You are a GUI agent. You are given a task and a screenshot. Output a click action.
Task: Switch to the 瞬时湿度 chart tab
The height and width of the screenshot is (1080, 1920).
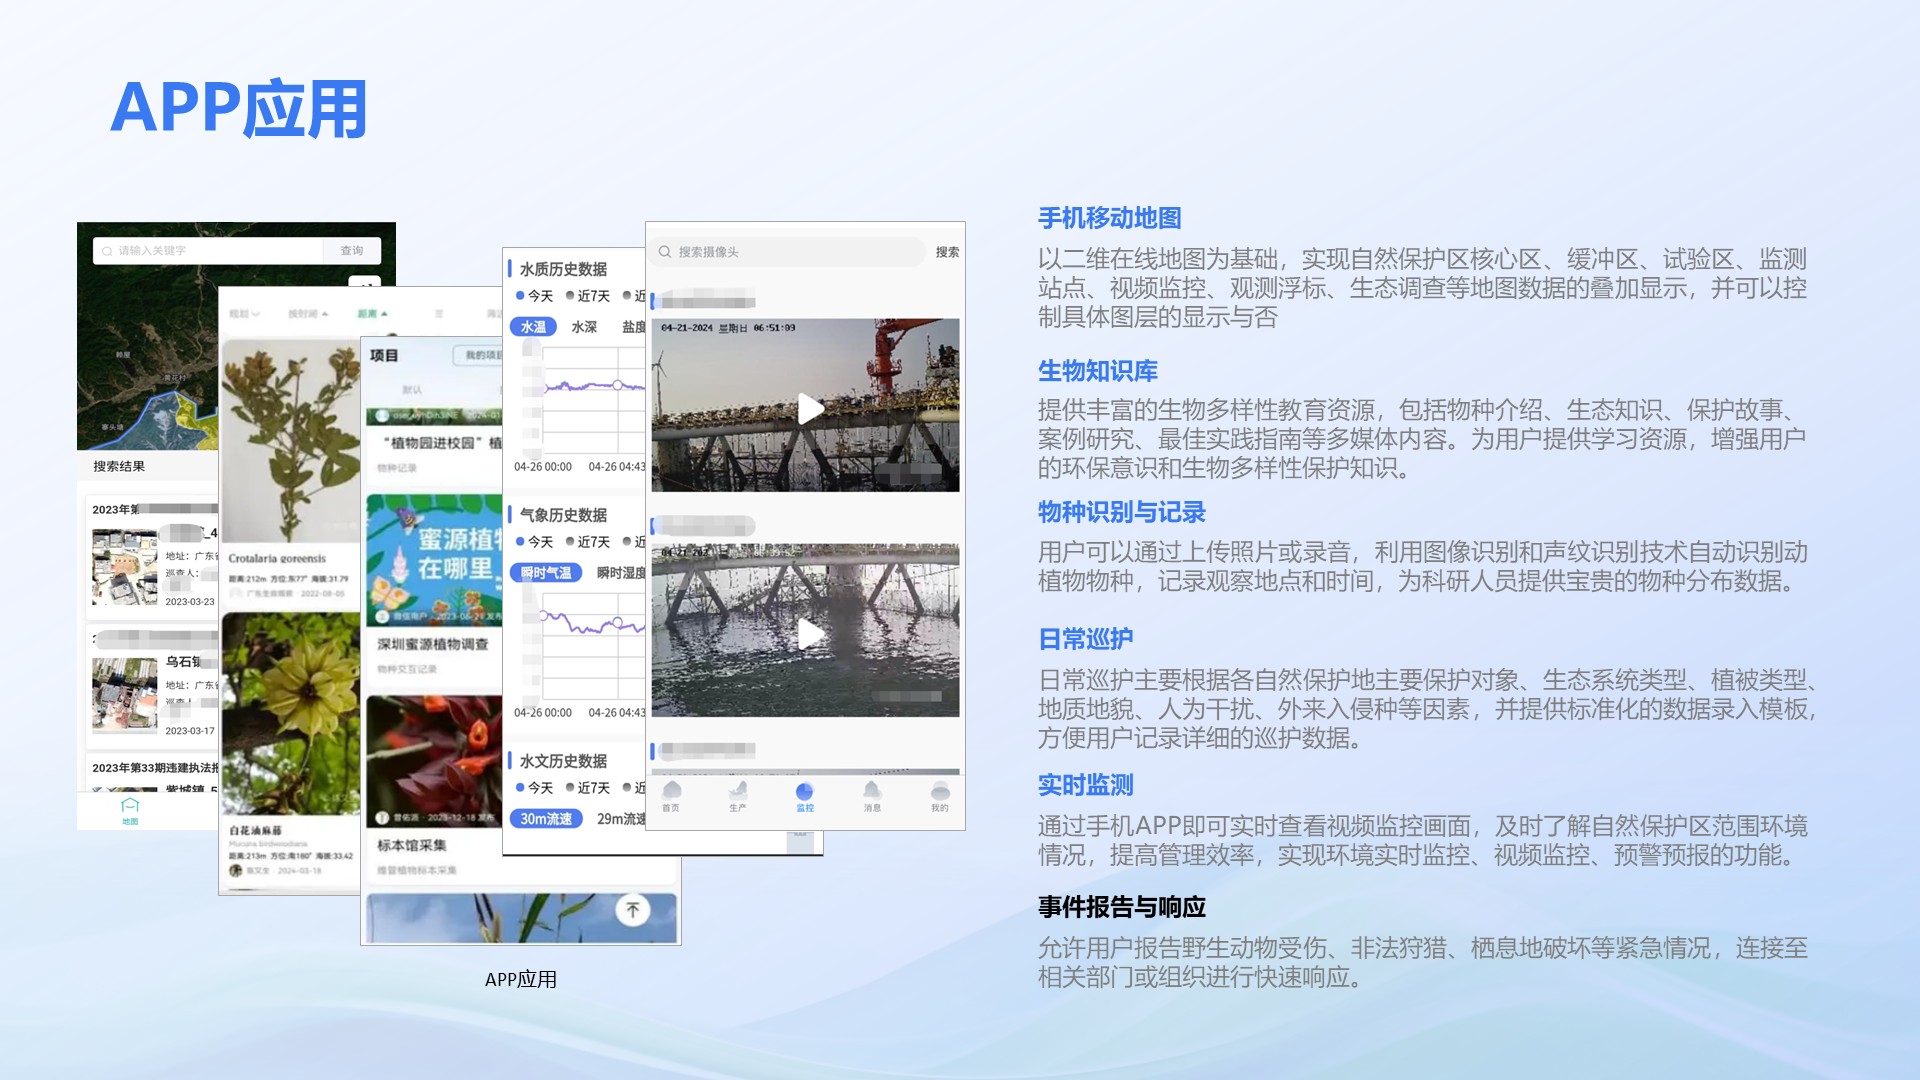point(621,573)
